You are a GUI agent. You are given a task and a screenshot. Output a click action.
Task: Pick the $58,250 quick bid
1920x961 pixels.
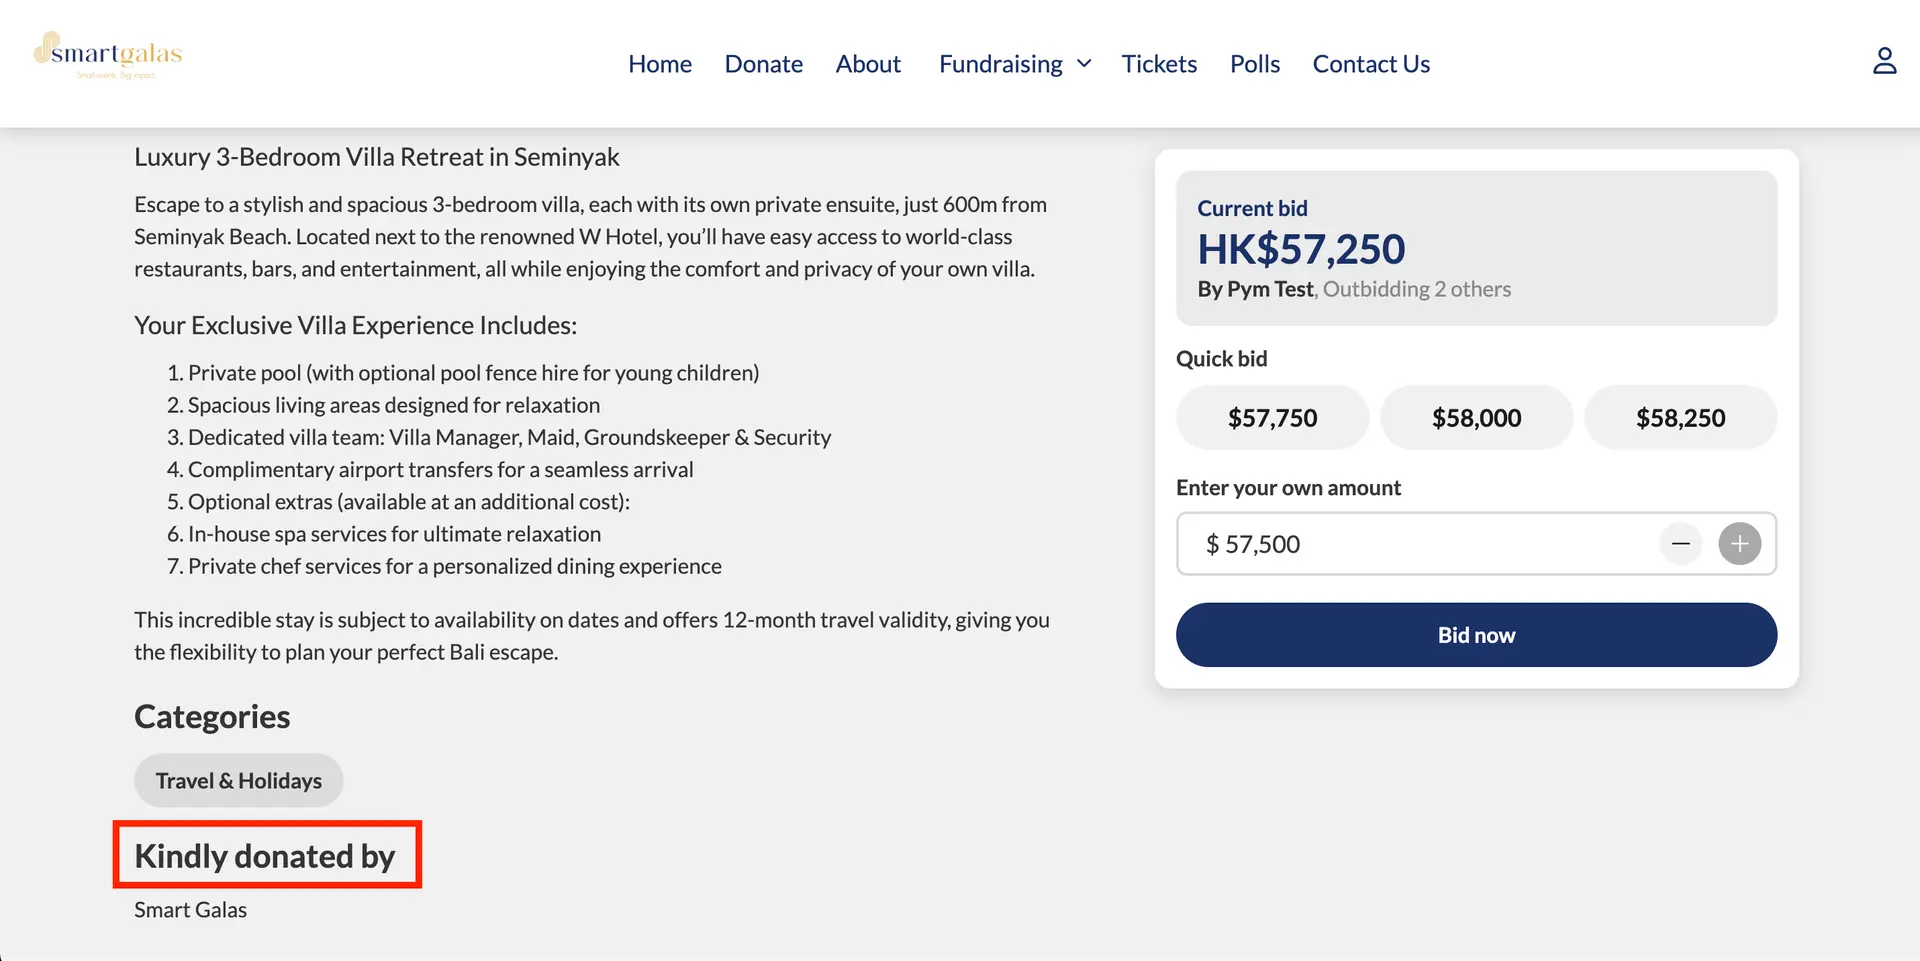coord(1680,418)
